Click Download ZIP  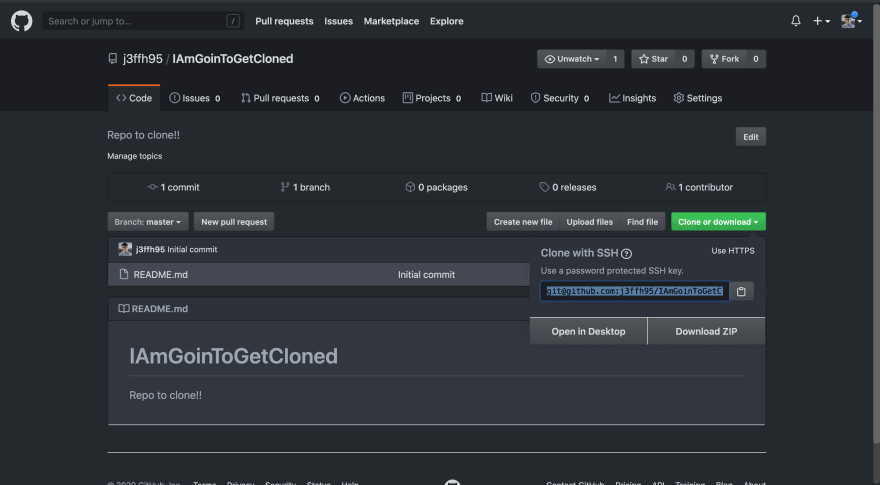[x=706, y=332]
